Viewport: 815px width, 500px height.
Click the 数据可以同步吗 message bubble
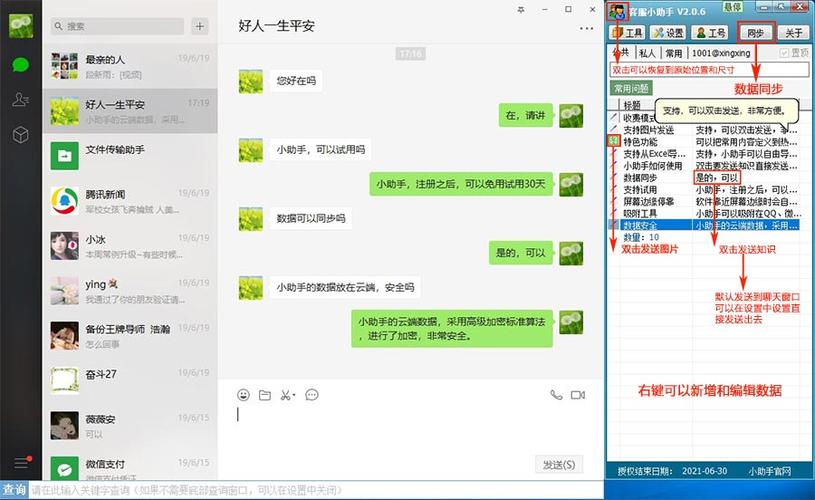click(311, 219)
